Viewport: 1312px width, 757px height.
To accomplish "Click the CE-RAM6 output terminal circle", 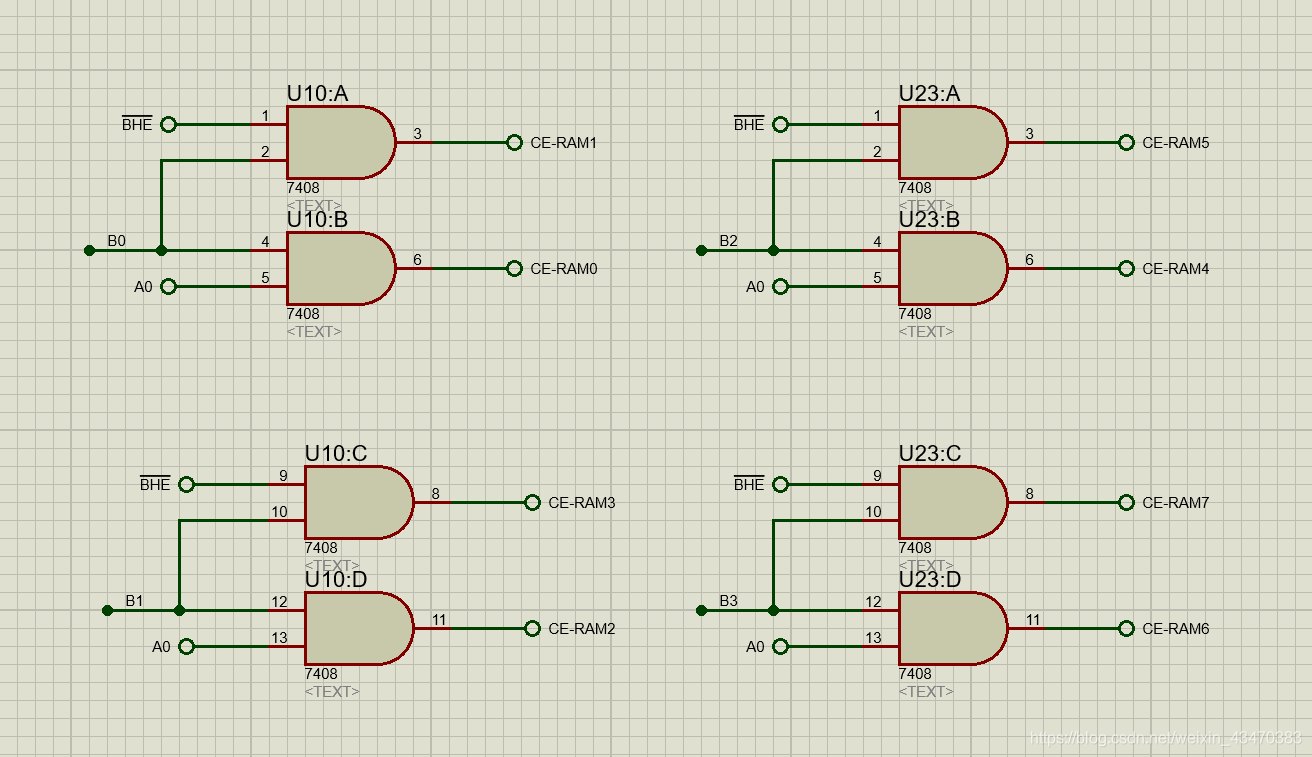I will point(1126,629).
